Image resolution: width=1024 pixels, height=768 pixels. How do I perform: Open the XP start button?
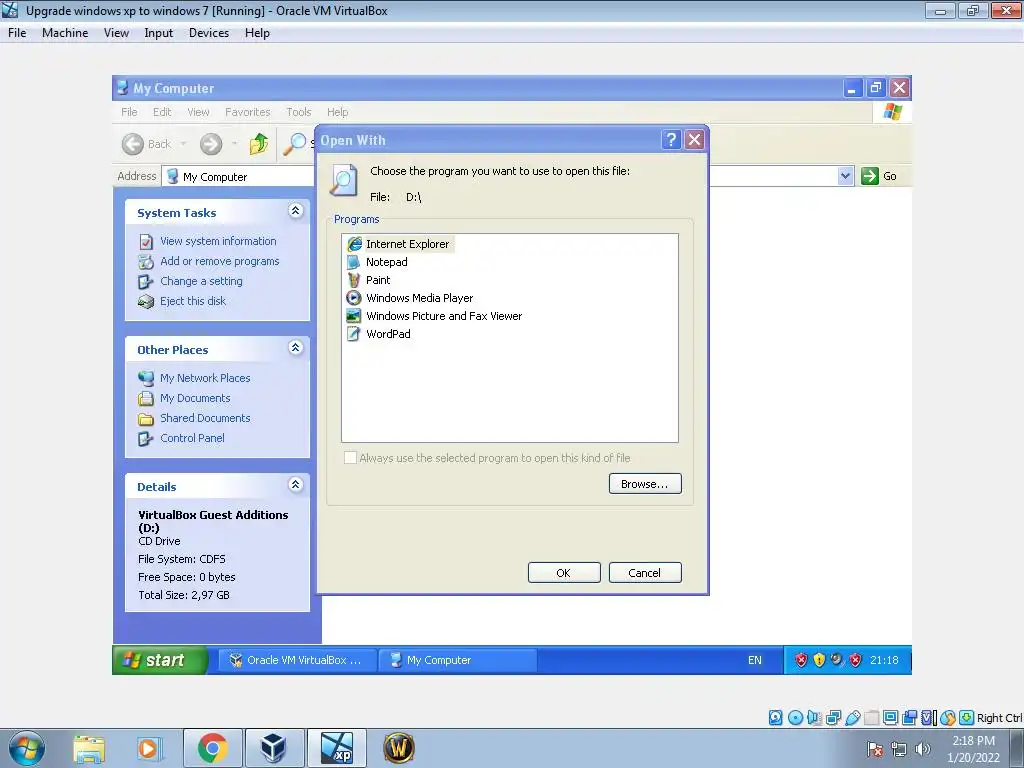click(x=160, y=660)
